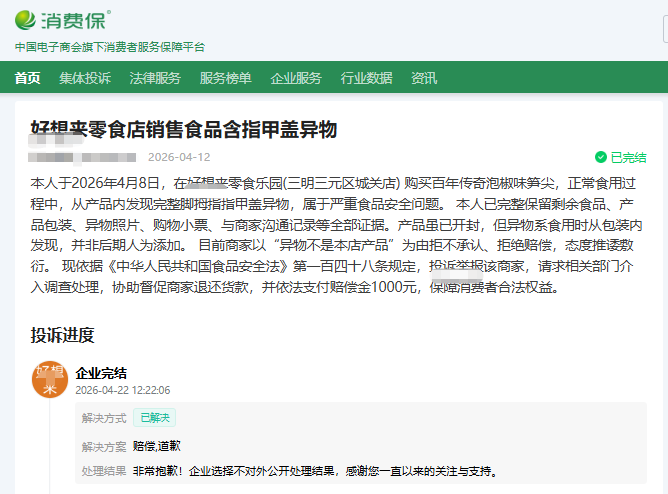Click the green 已完结 checkmark icon
Viewport: 668px width, 494px height.
[600, 158]
